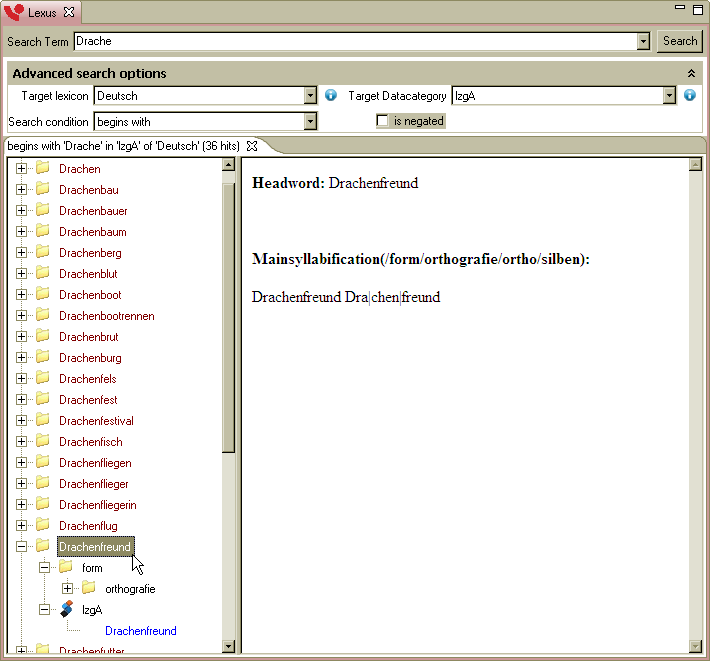
Task: Collapse the Drachenfreund tree node
Action: click(x=22, y=547)
